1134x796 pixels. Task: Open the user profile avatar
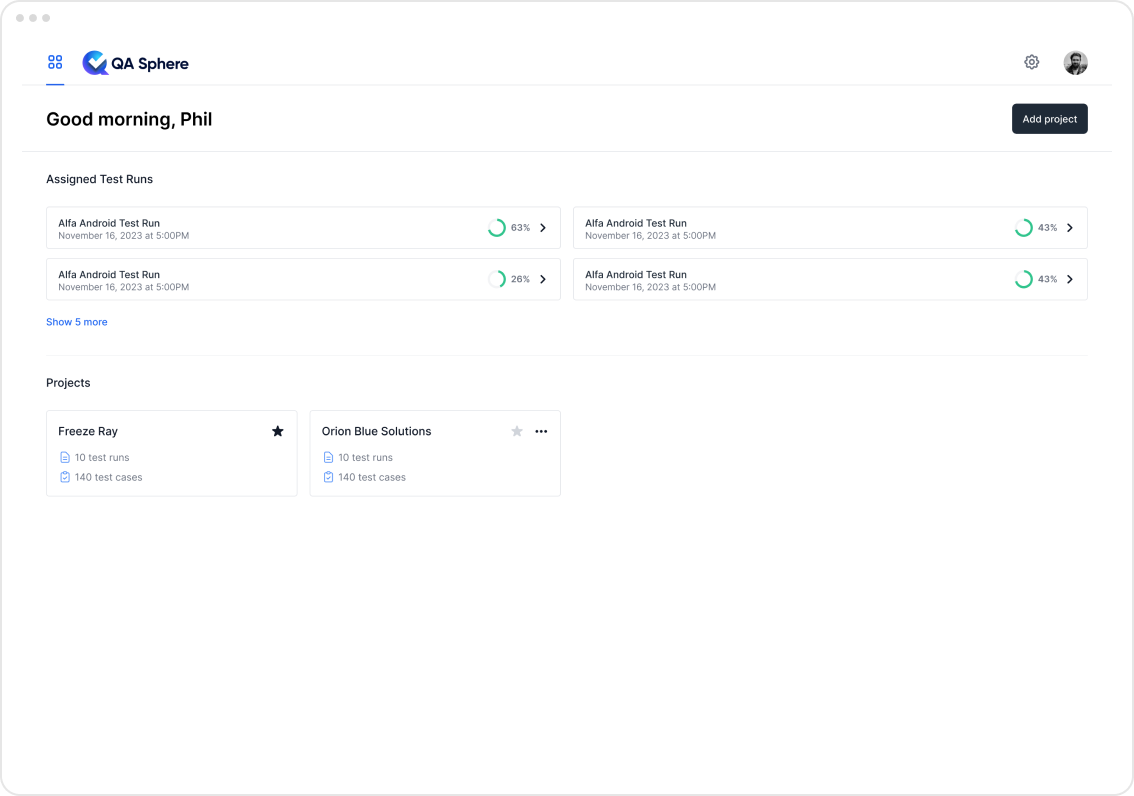1075,63
